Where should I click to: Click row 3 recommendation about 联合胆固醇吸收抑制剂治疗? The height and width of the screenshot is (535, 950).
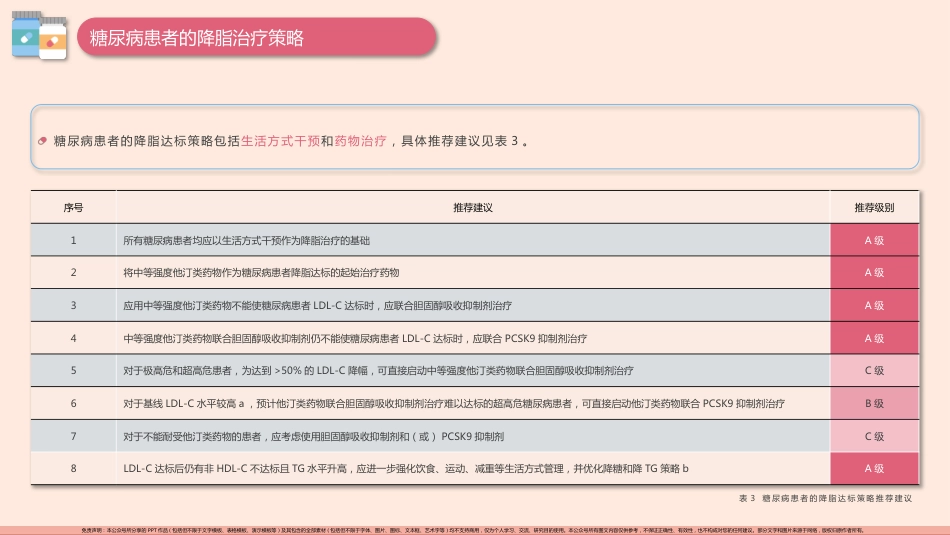[x=317, y=305]
